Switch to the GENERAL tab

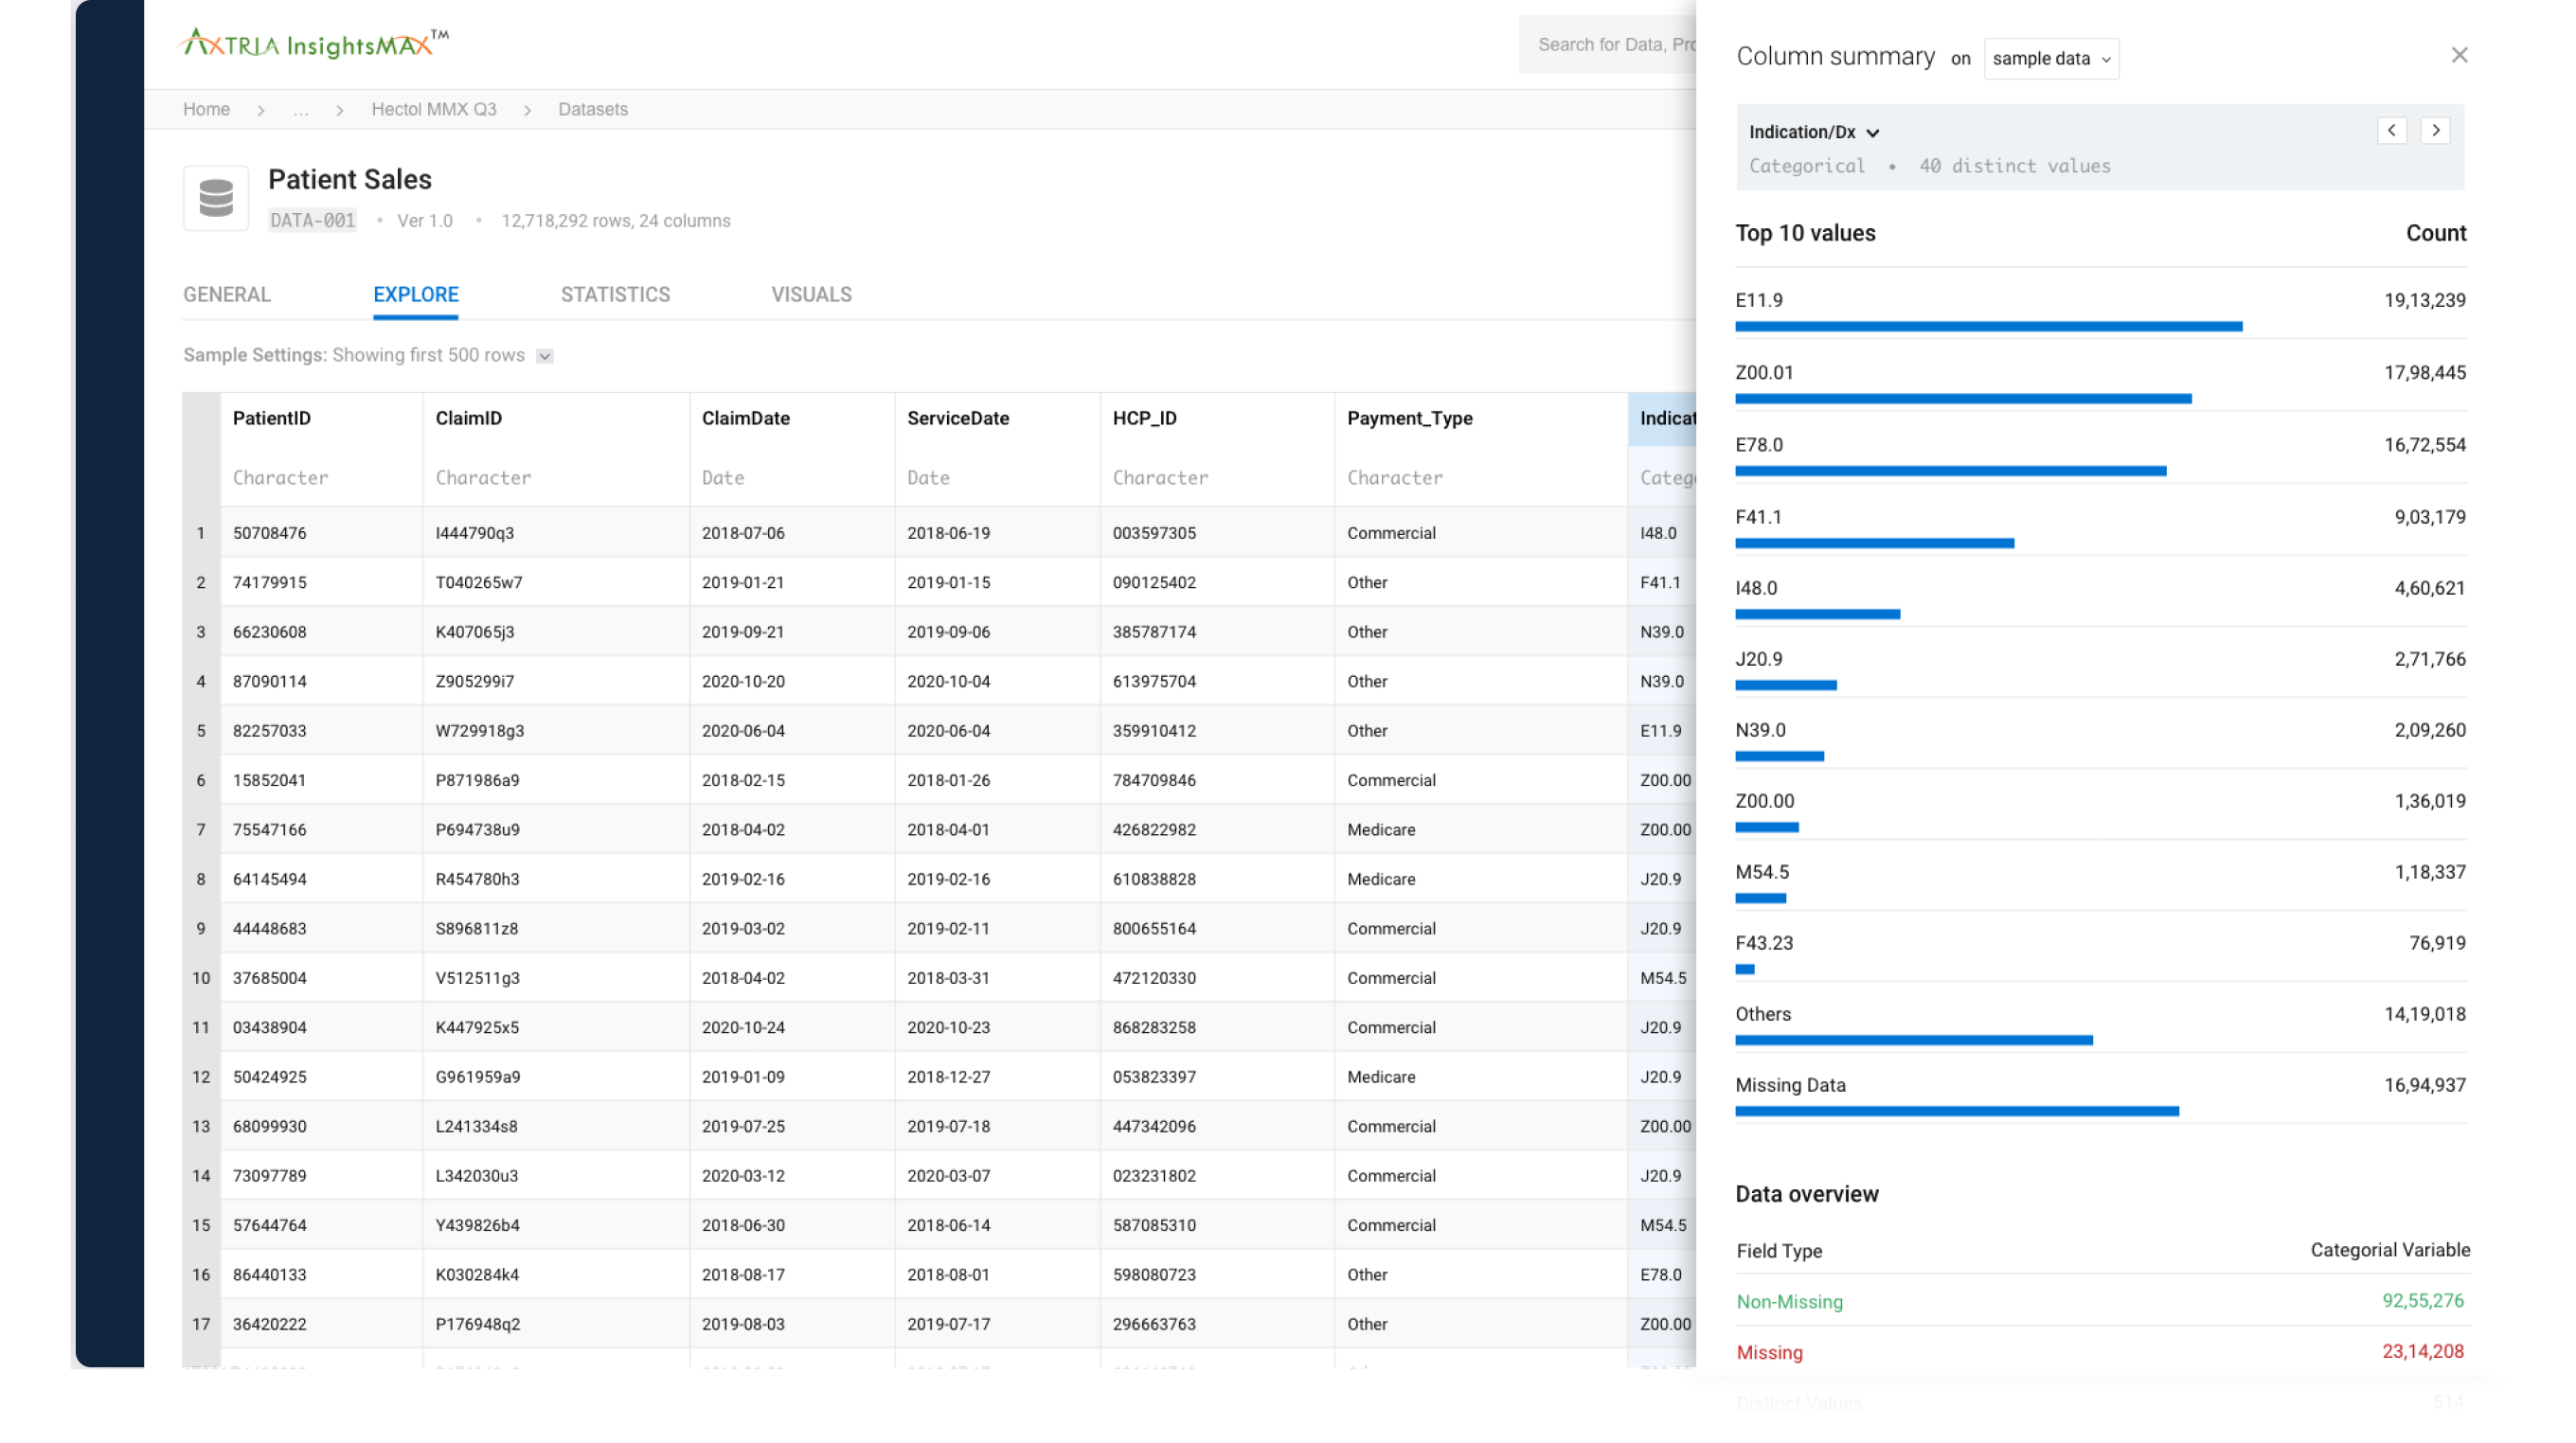(x=226, y=294)
